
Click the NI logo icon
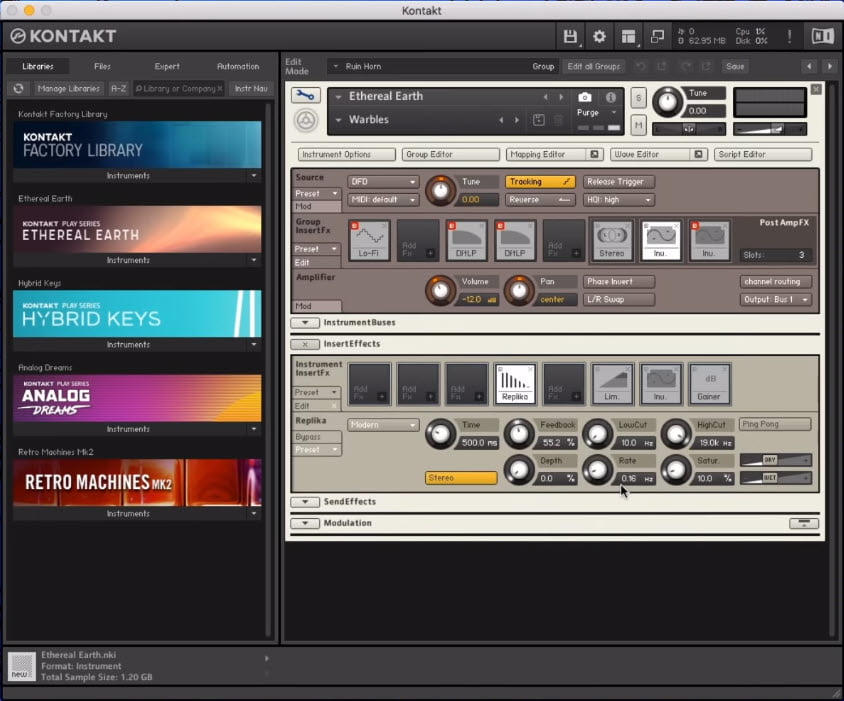tap(822, 36)
